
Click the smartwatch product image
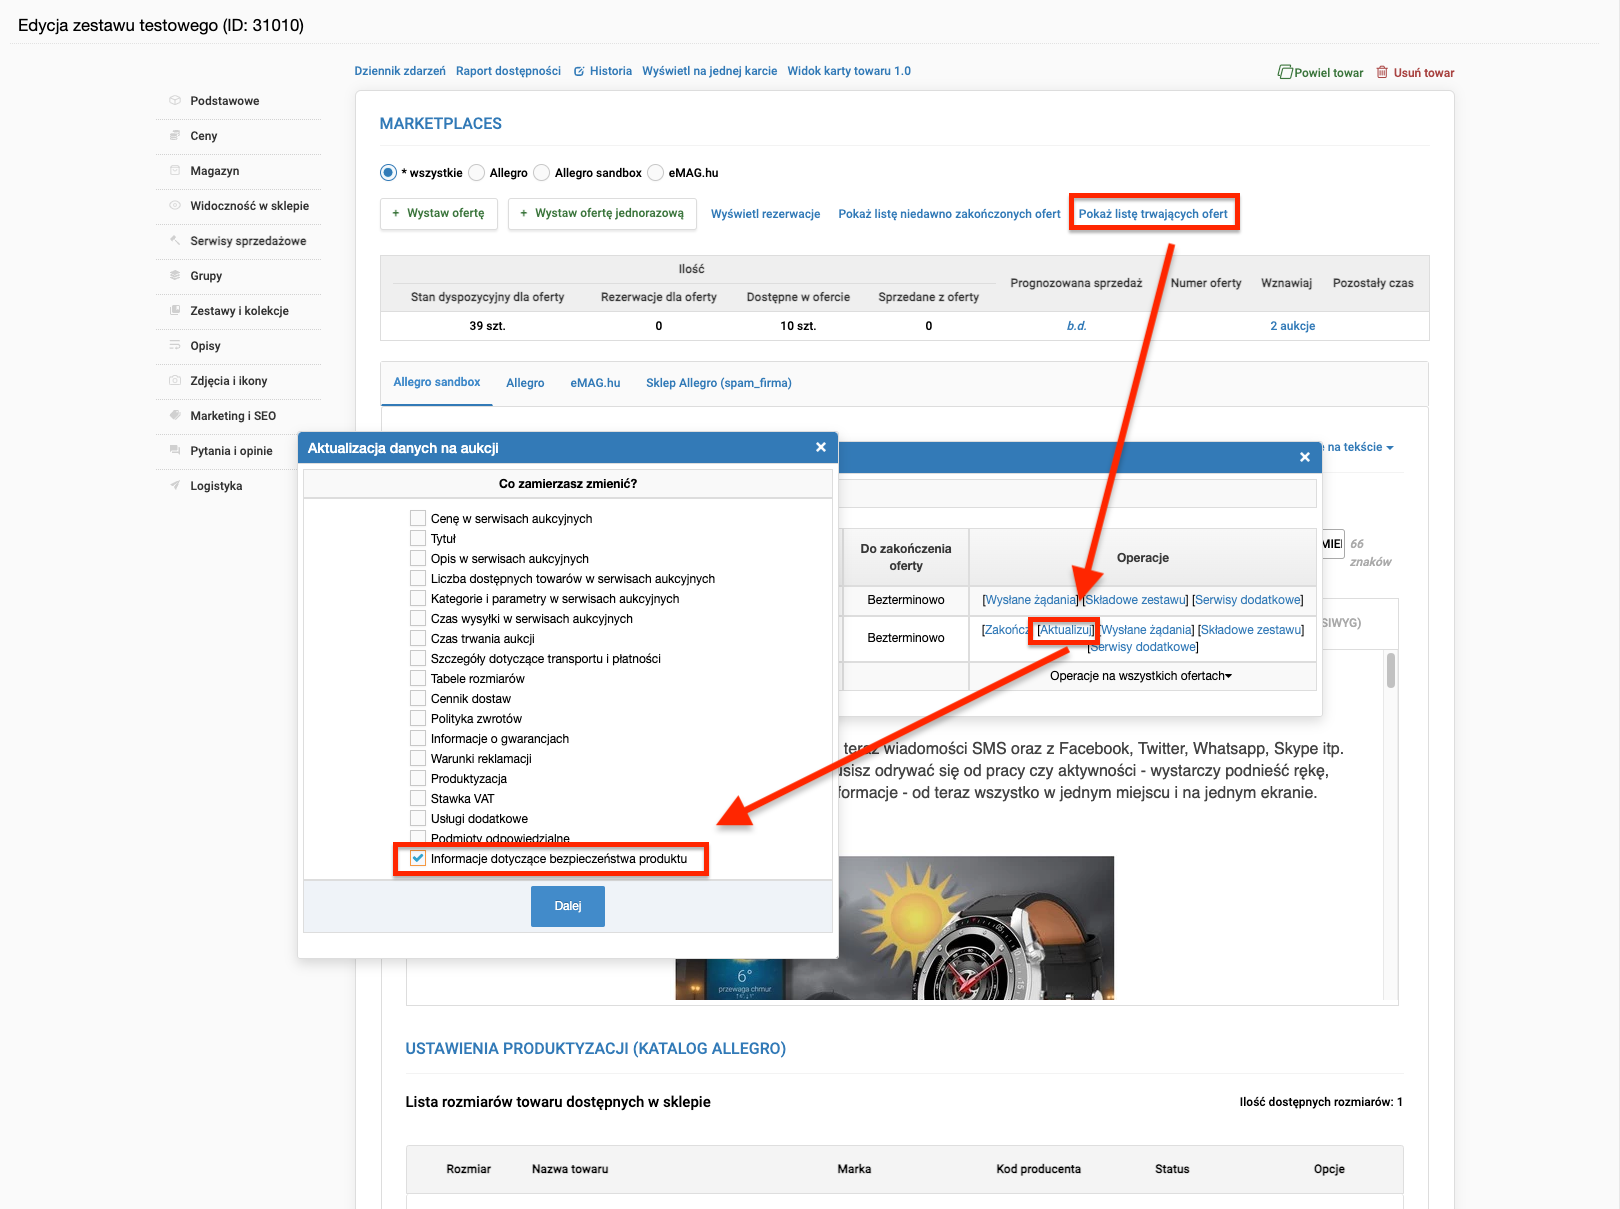(895, 928)
